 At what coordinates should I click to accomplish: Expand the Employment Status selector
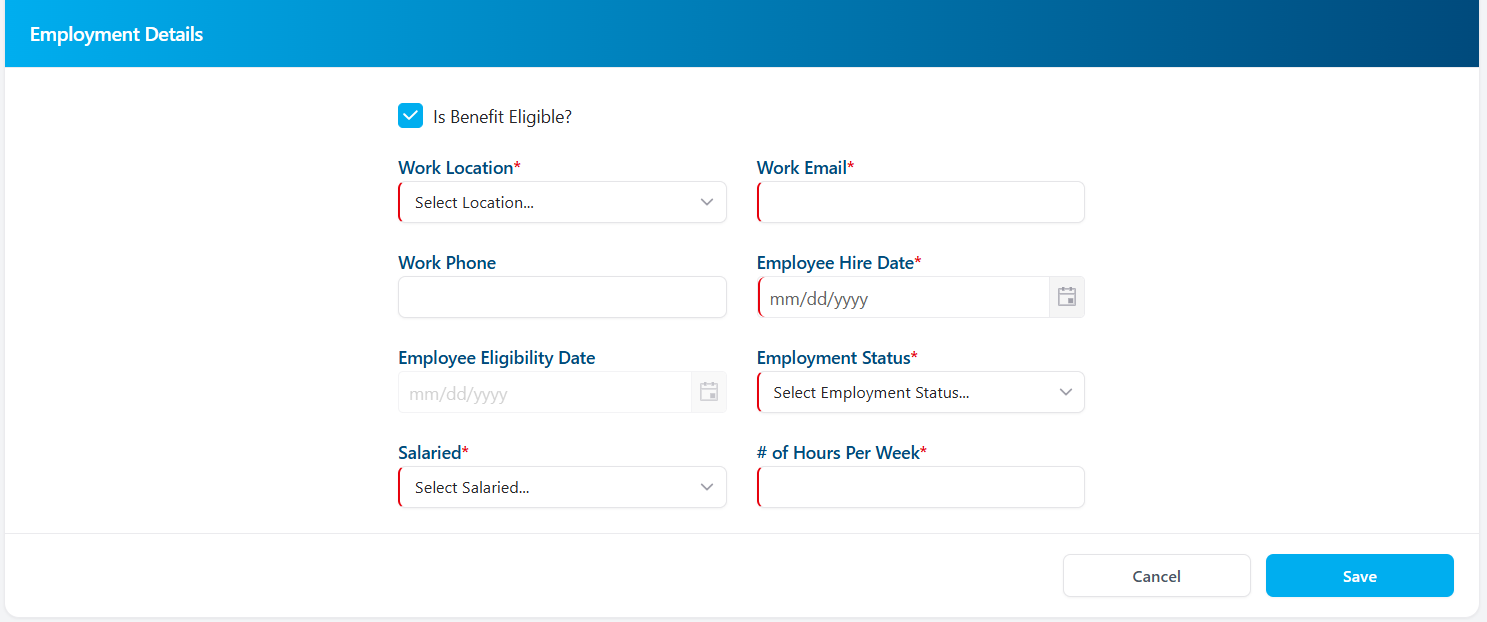920,391
